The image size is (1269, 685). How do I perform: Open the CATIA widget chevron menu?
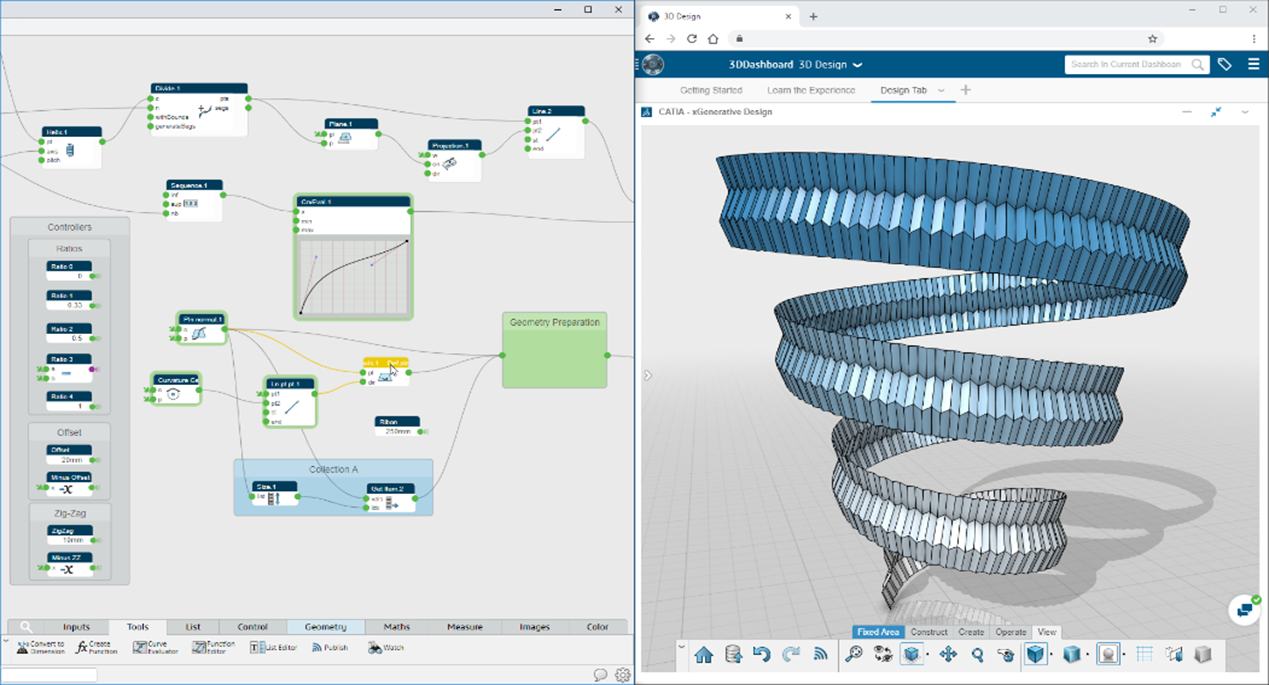tap(1245, 112)
